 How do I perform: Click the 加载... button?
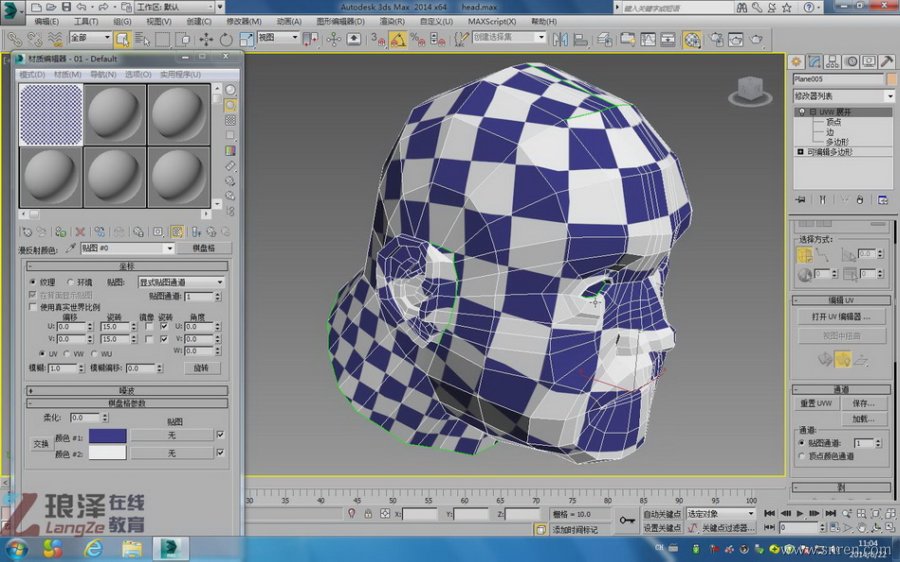(863, 420)
